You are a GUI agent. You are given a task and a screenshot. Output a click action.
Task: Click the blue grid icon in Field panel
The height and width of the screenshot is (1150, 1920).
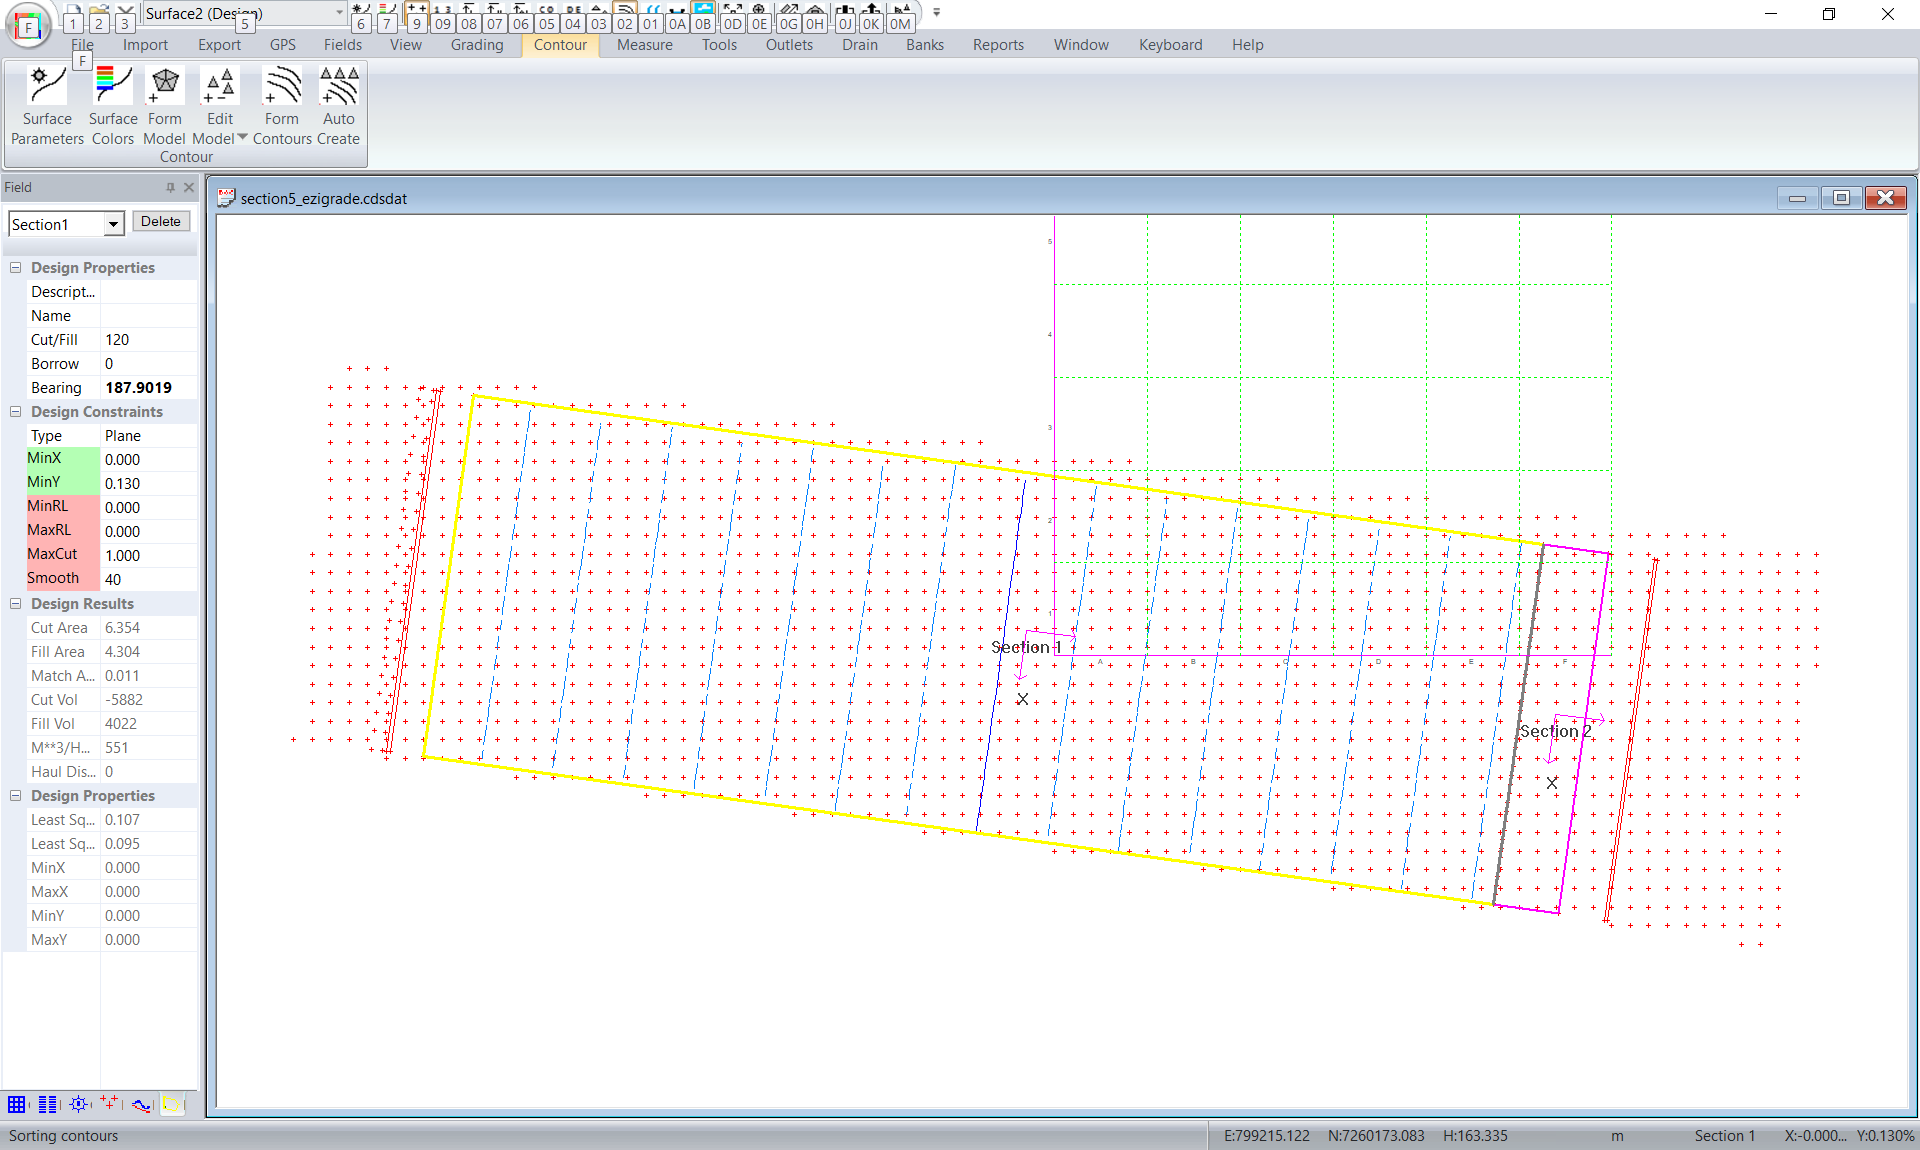tap(17, 1104)
